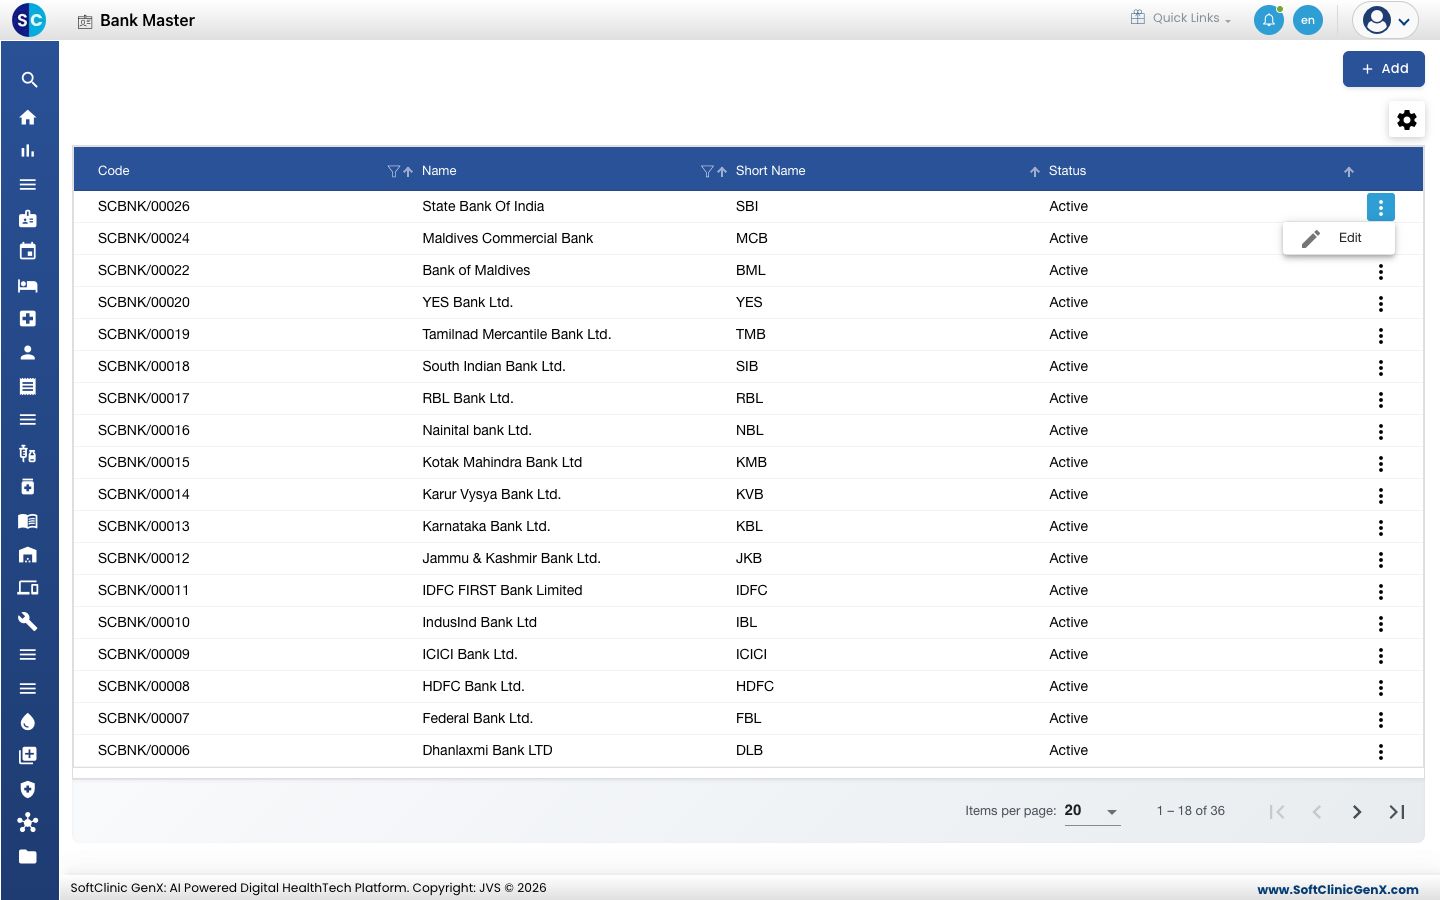
Task: Open the library-add plus sidebar icon
Action: [x=28, y=755]
